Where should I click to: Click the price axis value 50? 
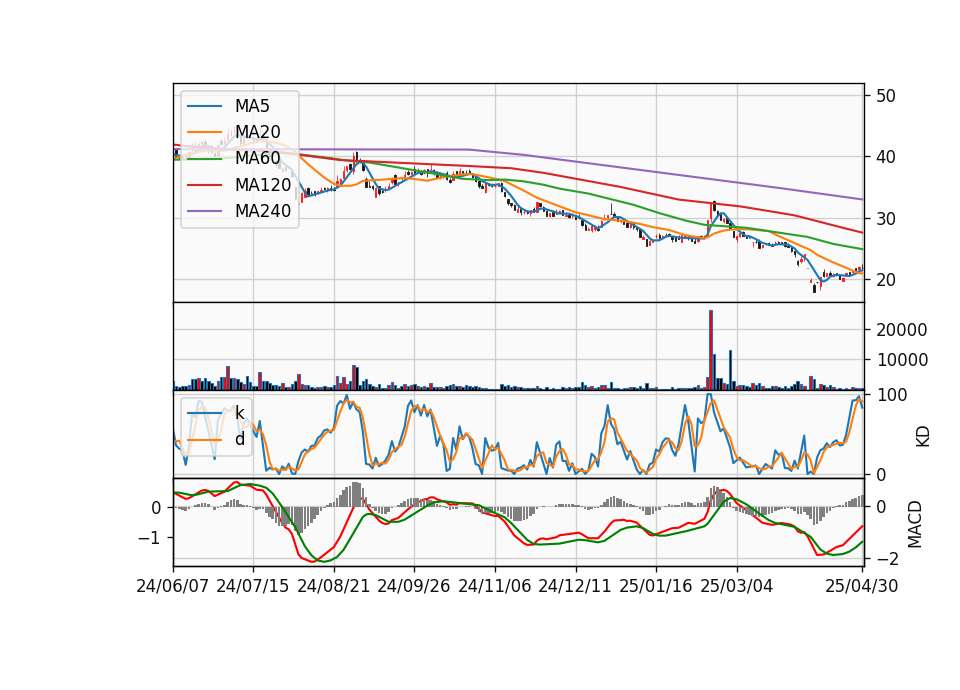[886, 96]
